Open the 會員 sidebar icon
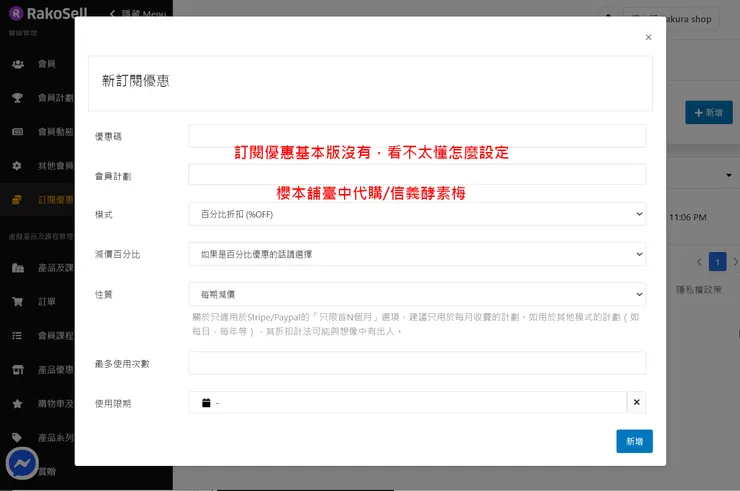 pos(18,64)
